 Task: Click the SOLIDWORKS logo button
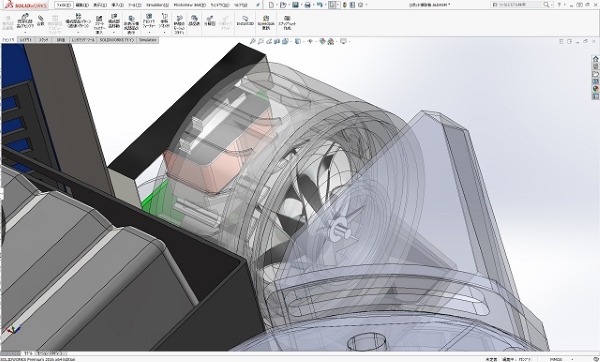pyautogui.click(x=25, y=5)
